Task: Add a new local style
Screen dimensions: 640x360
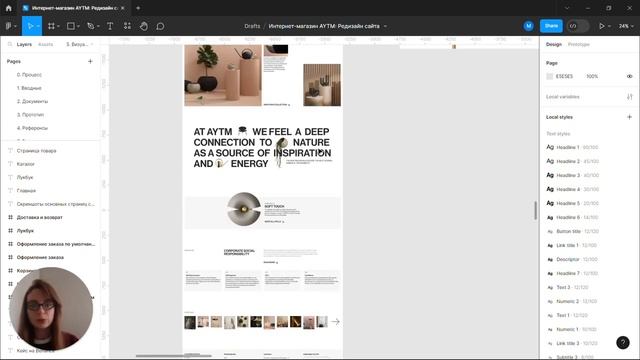Action: (x=629, y=117)
